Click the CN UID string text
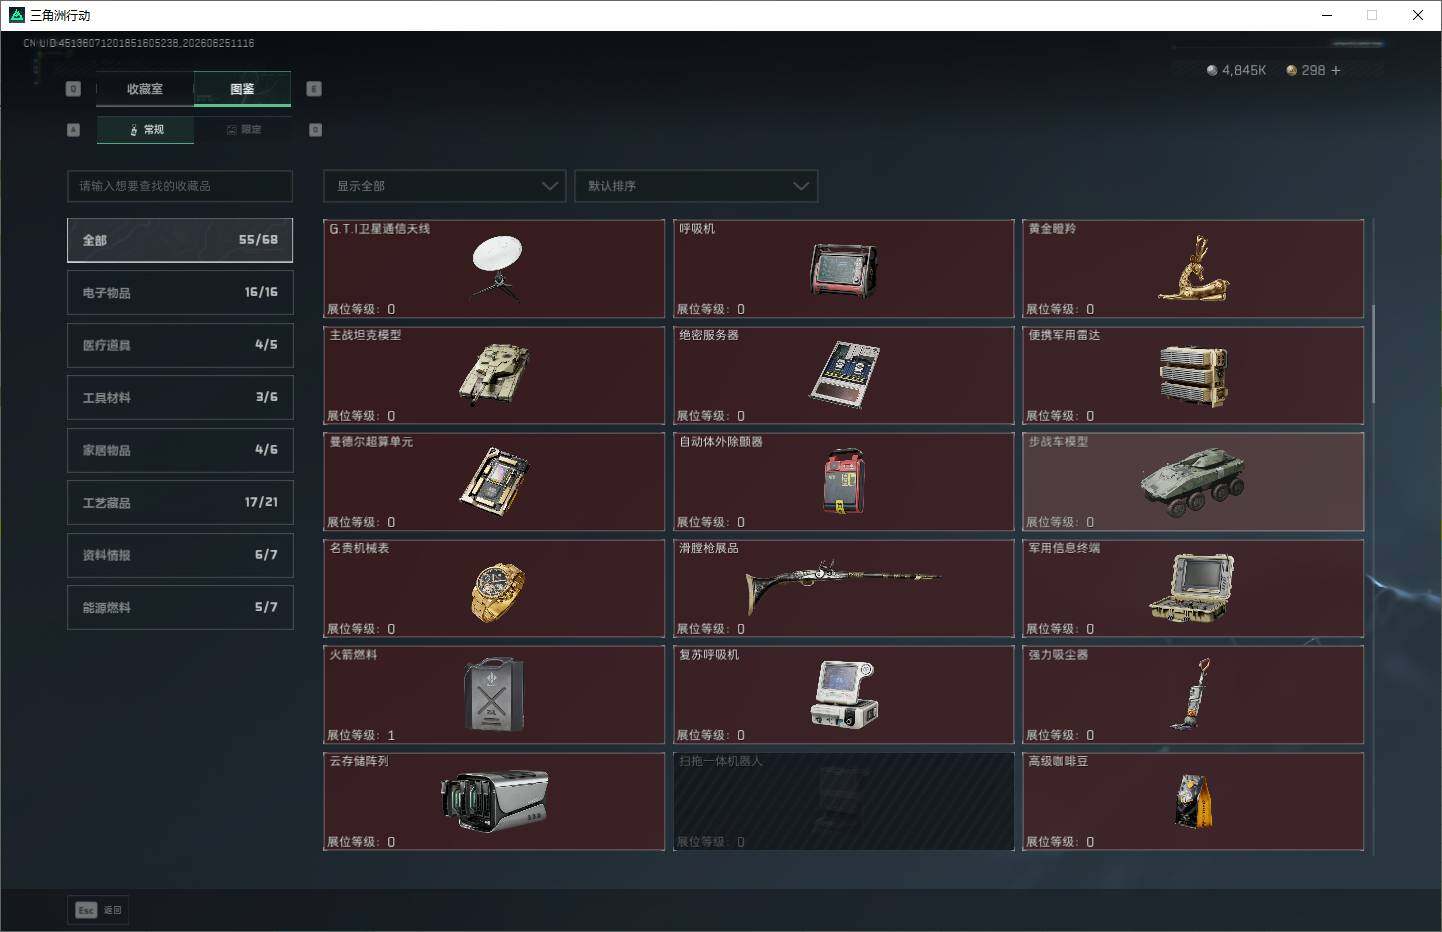The image size is (1442, 932). pos(139,43)
